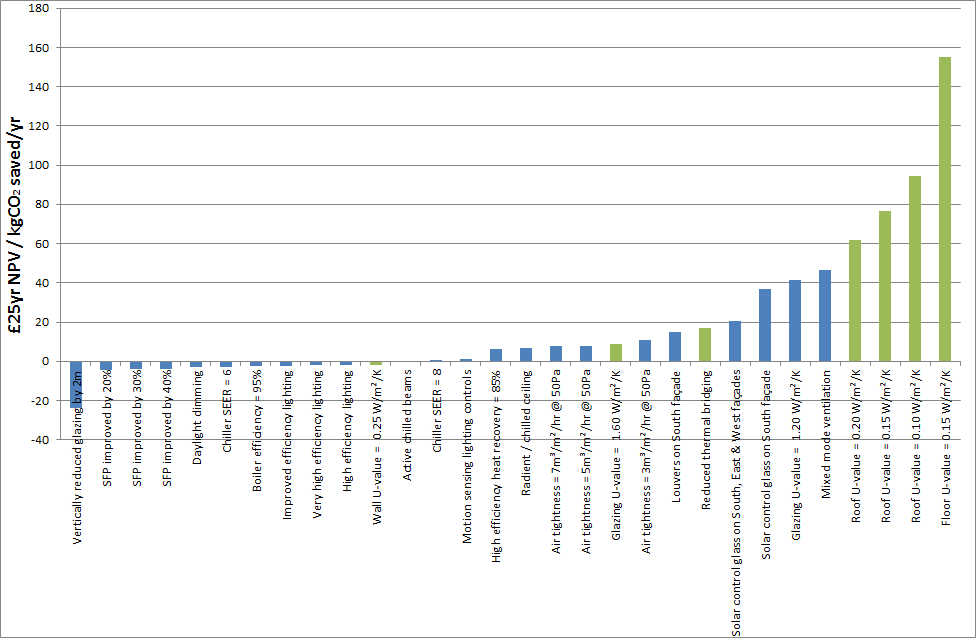The image size is (976, 638).
Task: Select the SFP improved by 40% label
Action: coord(166,425)
